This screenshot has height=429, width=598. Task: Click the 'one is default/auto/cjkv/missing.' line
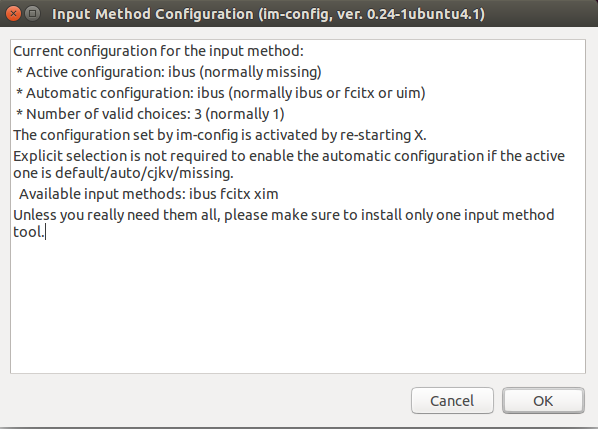click(x=123, y=173)
